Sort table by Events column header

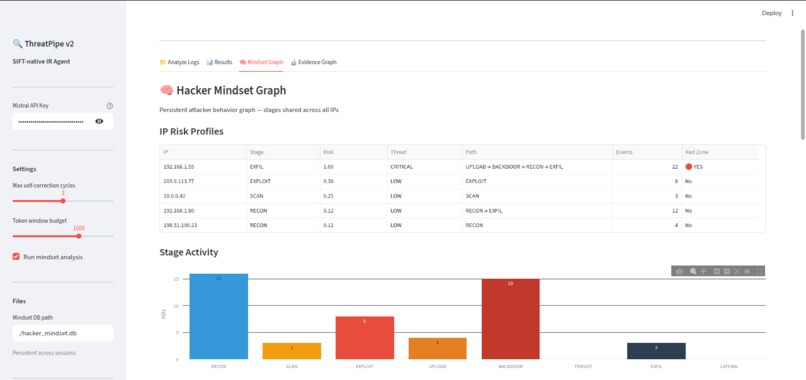(x=647, y=152)
